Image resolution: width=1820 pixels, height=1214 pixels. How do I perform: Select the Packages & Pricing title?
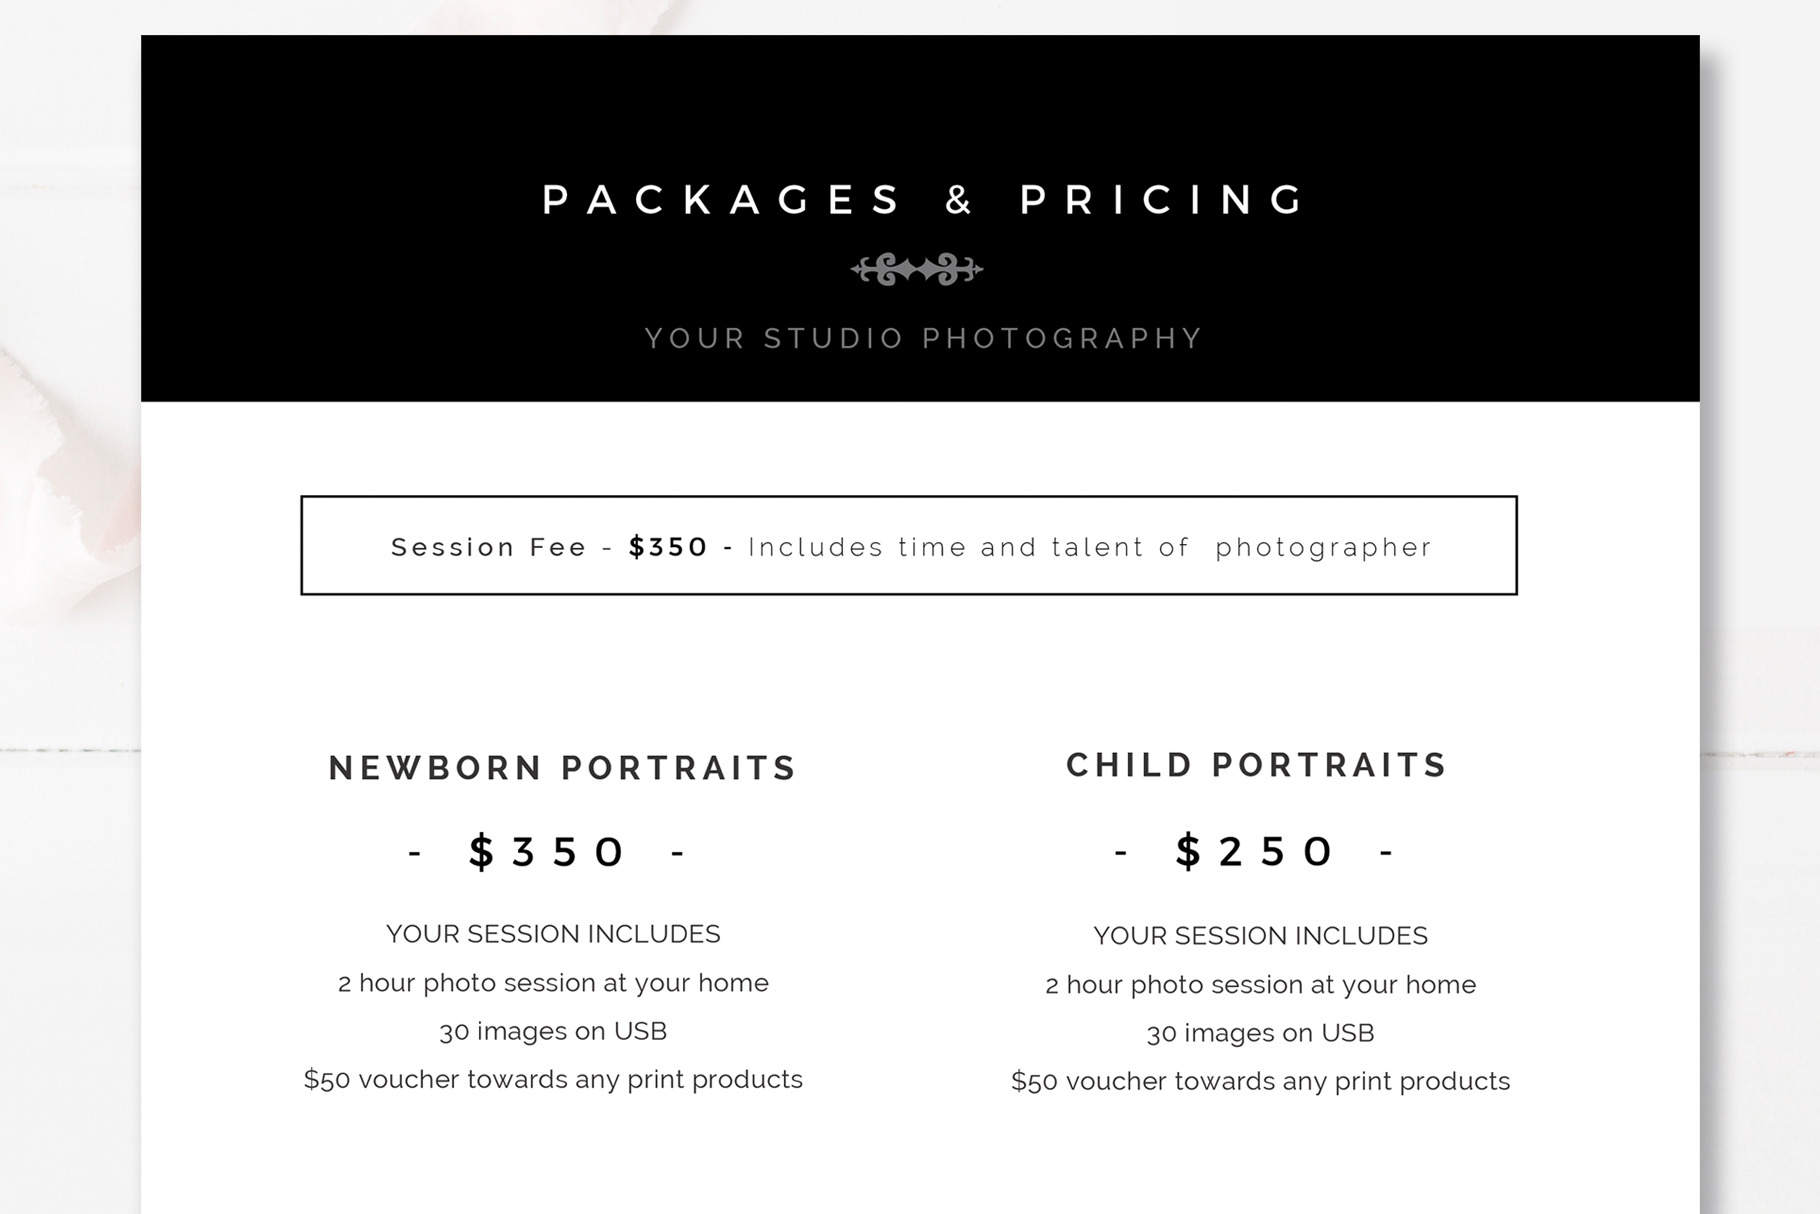coord(924,200)
